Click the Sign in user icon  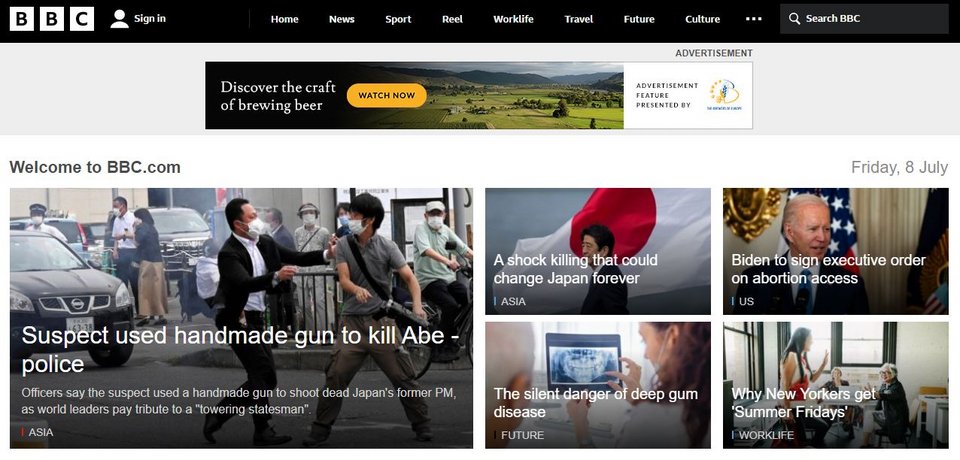[119, 19]
